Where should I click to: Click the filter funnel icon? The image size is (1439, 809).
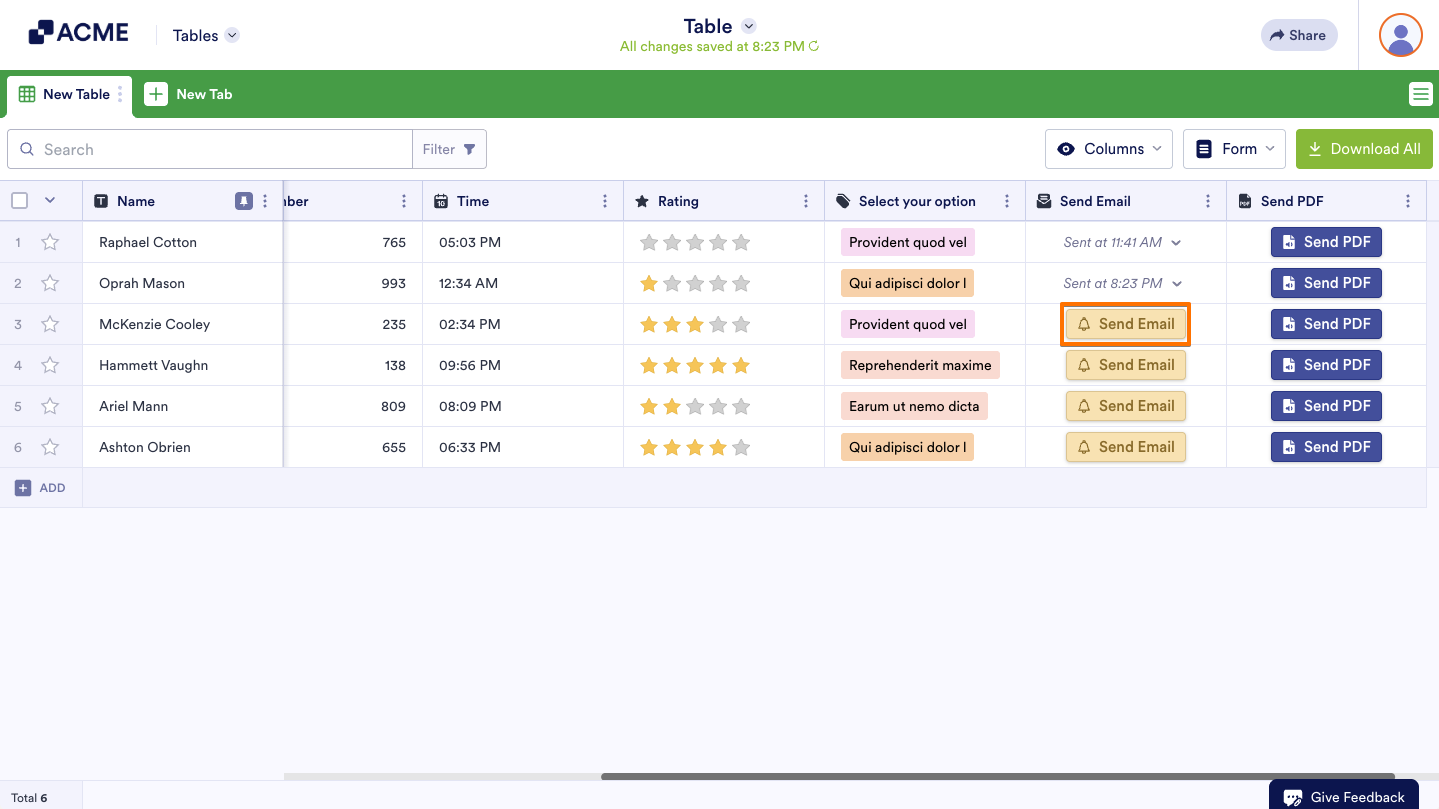469,149
